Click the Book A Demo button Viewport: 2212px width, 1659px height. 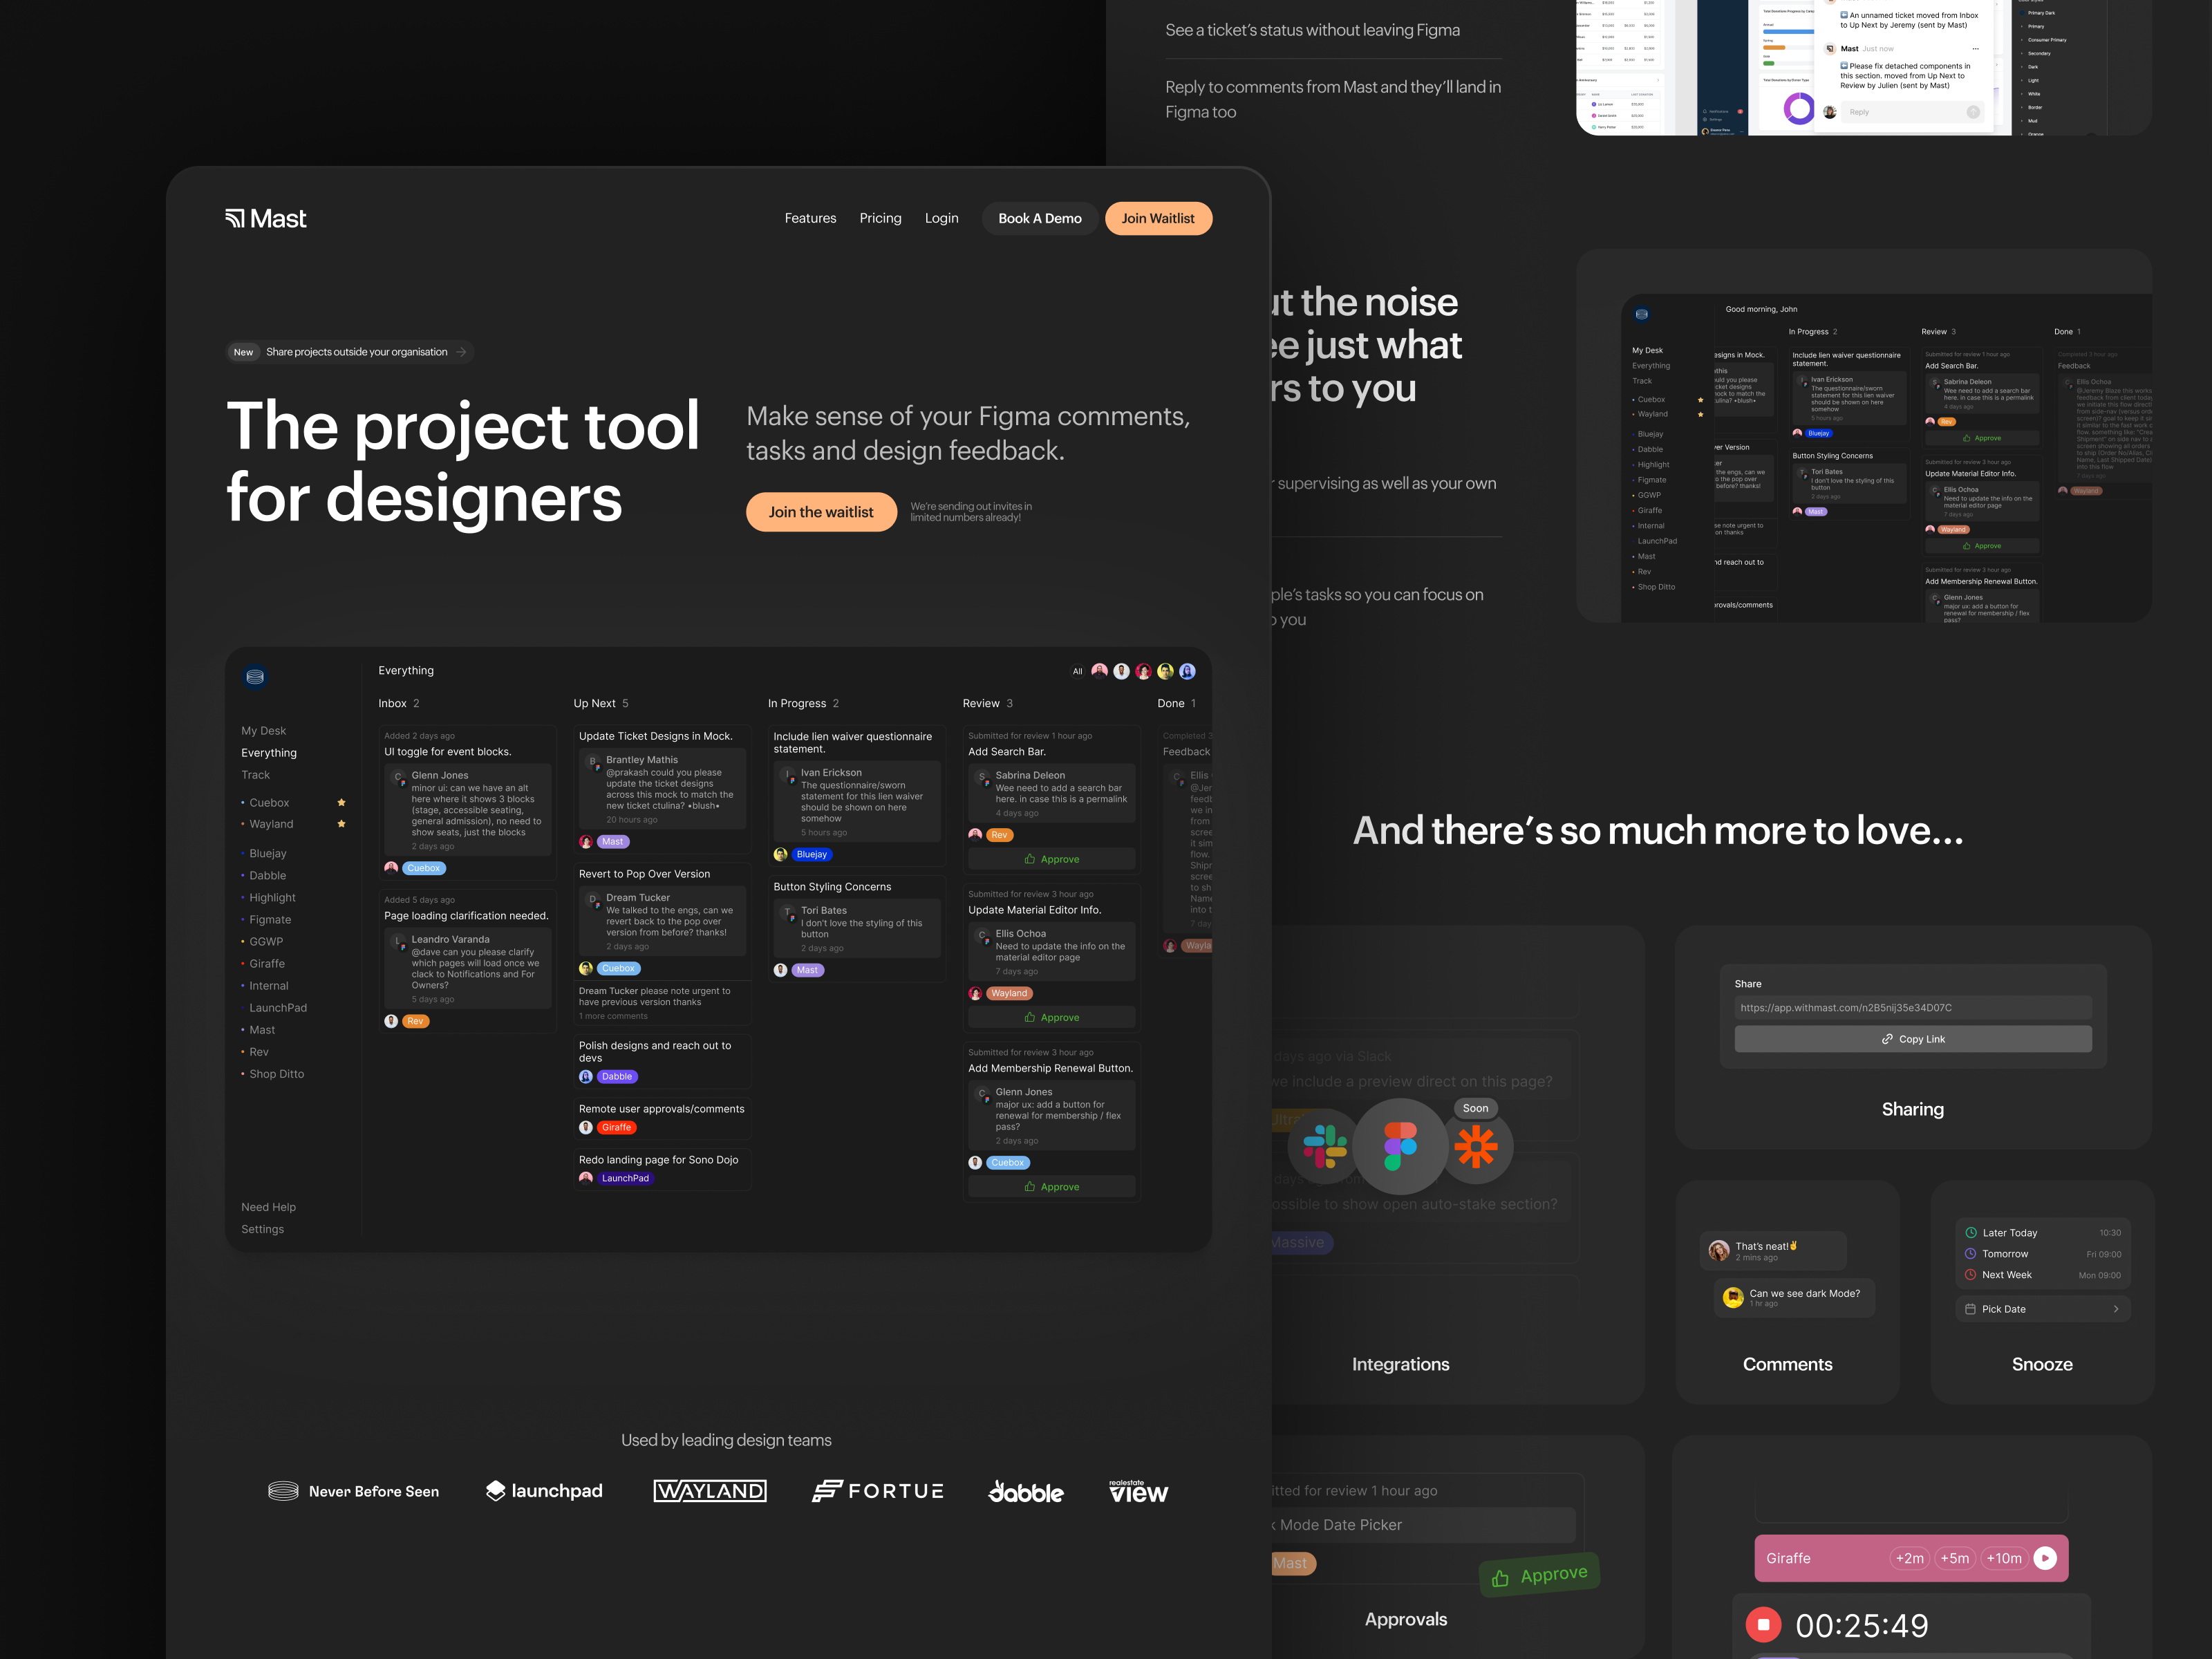1040,218
